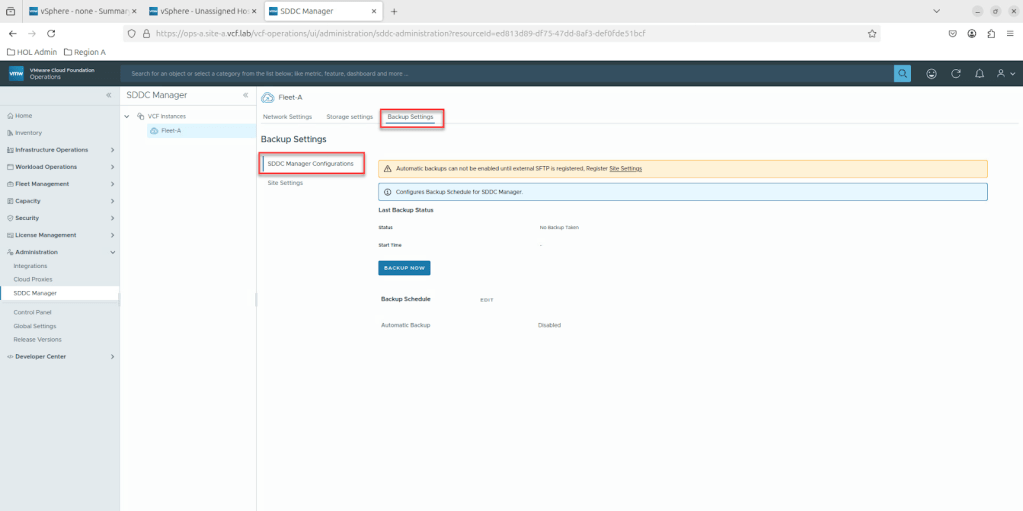Open the Pocket save icon

[x=953, y=33]
